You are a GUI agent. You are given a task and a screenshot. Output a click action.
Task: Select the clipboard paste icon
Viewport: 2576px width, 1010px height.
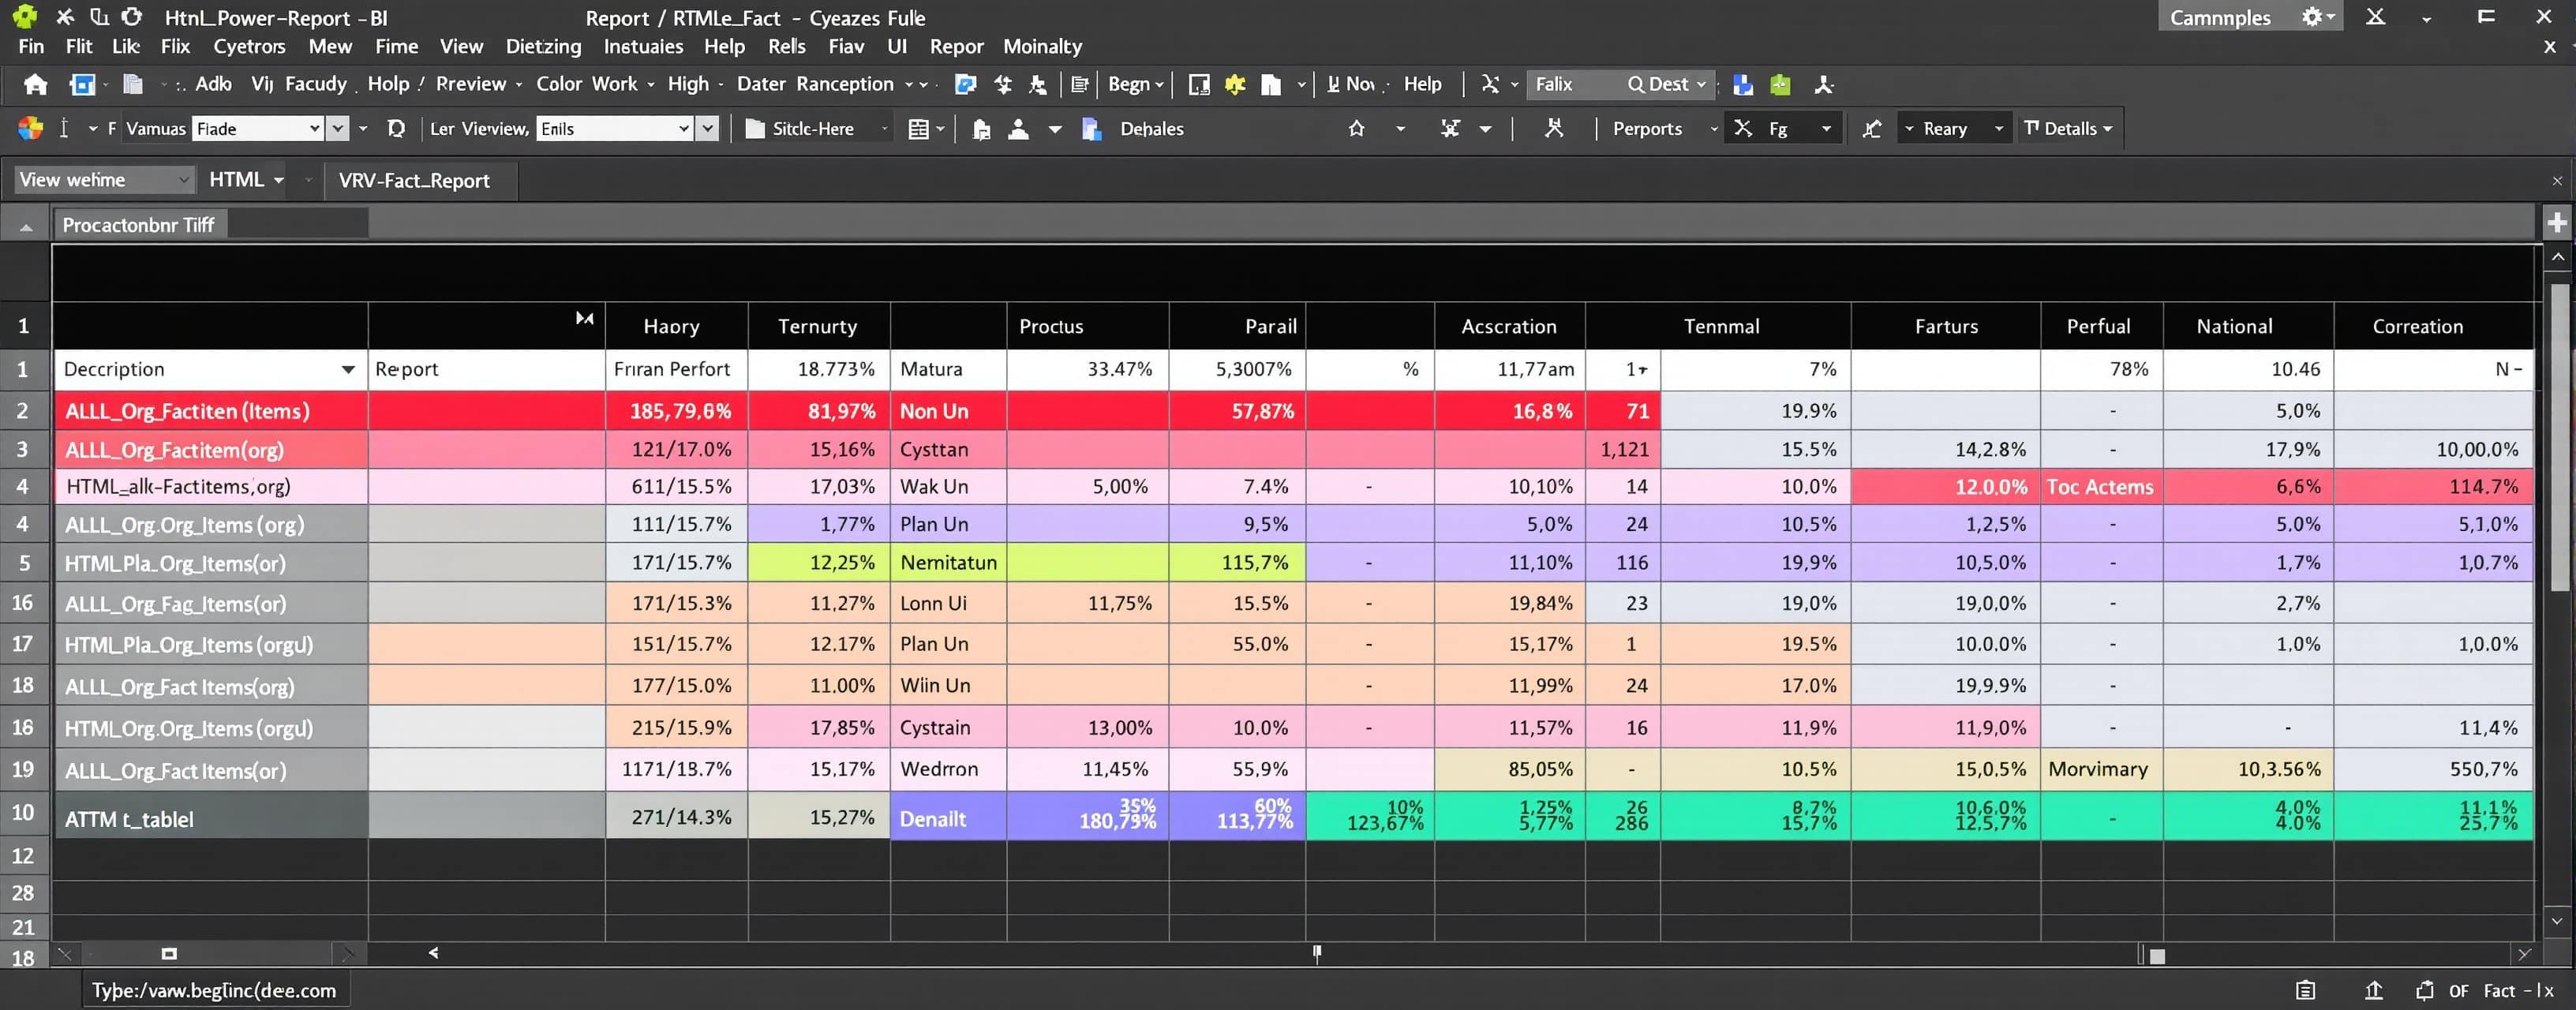click(132, 85)
